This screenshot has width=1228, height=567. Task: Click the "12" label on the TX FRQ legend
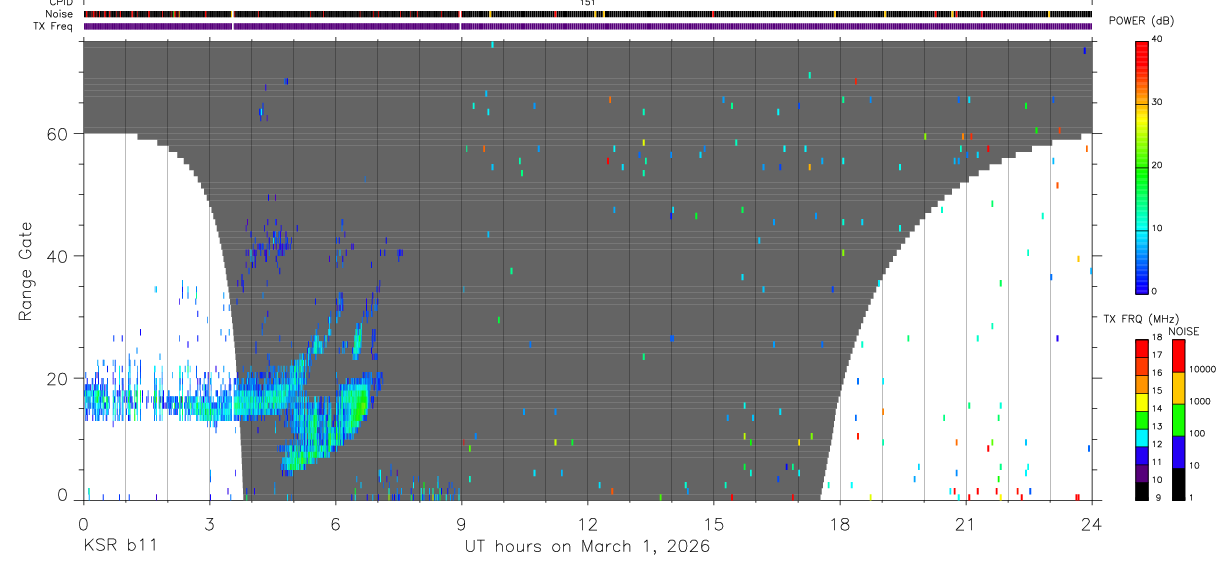point(1157,444)
